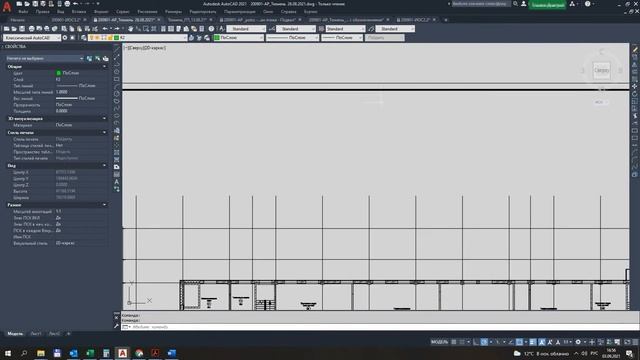The image size is (640, 360).
Task: Click the Undo arrow in the quick access toolbar
Action: pos(76,4)
